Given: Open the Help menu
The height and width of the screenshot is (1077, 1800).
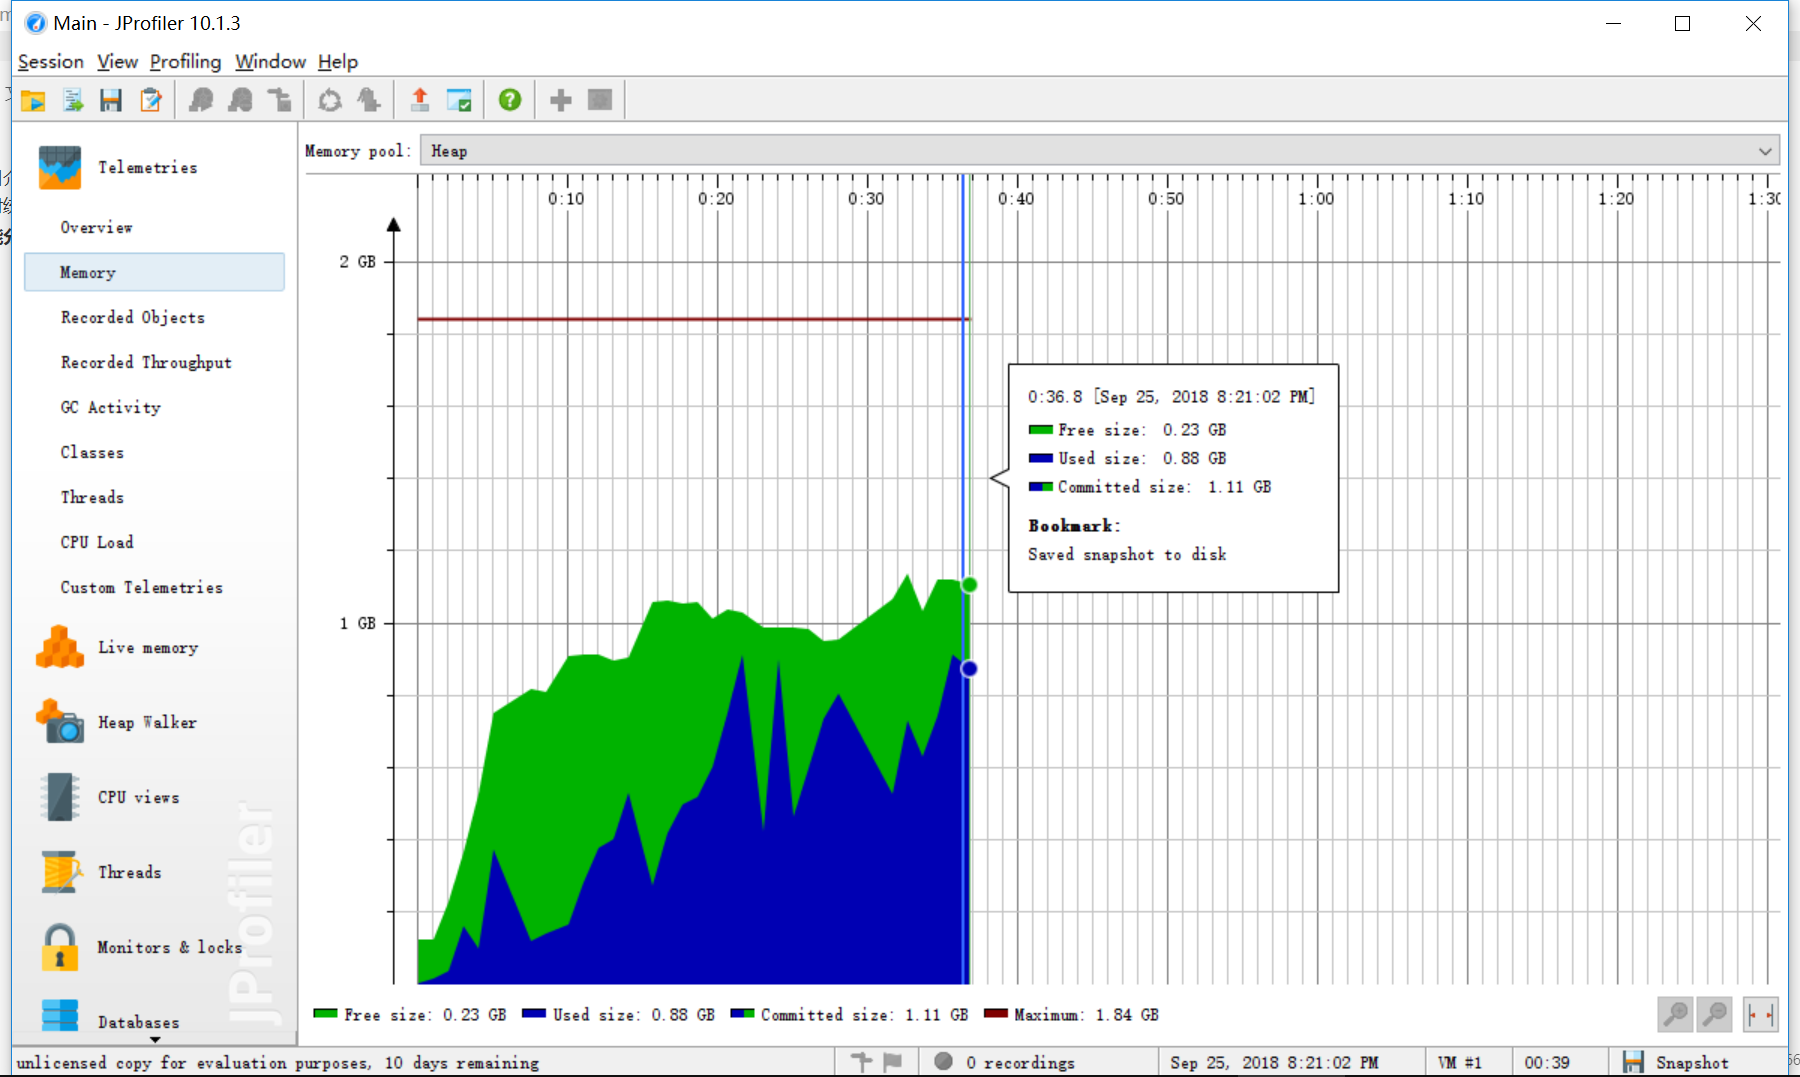Looking at the screenshot, I should tap(338, 62).
